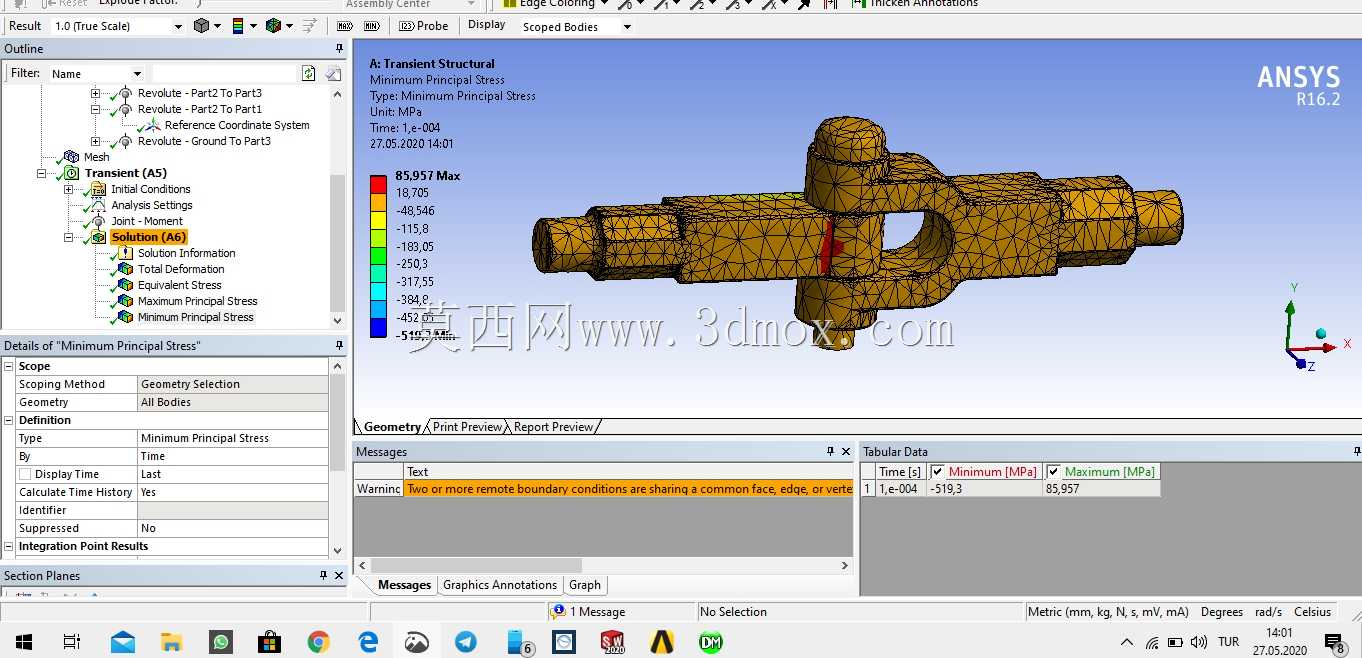Collapse the Definition section in Details

(x=9, y=420)
